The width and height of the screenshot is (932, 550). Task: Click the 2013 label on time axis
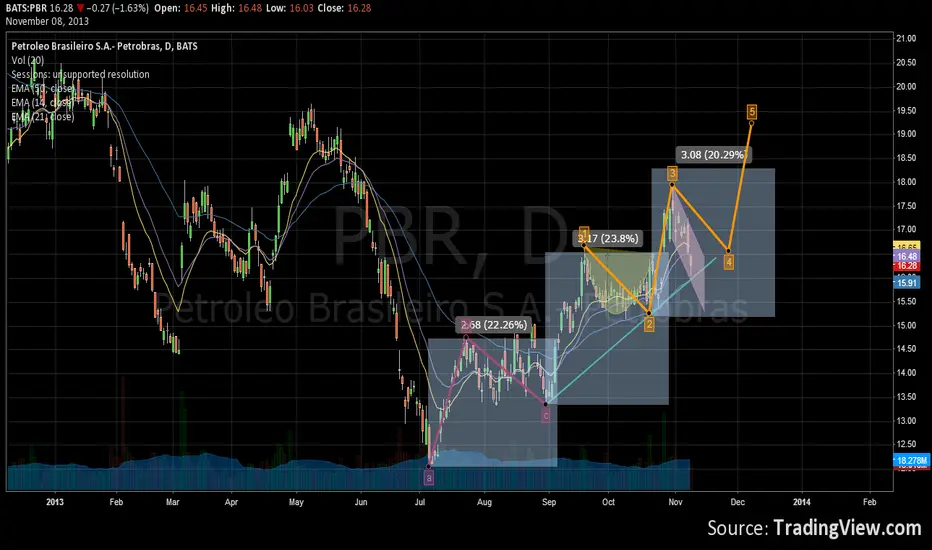[x=55, y=502]
